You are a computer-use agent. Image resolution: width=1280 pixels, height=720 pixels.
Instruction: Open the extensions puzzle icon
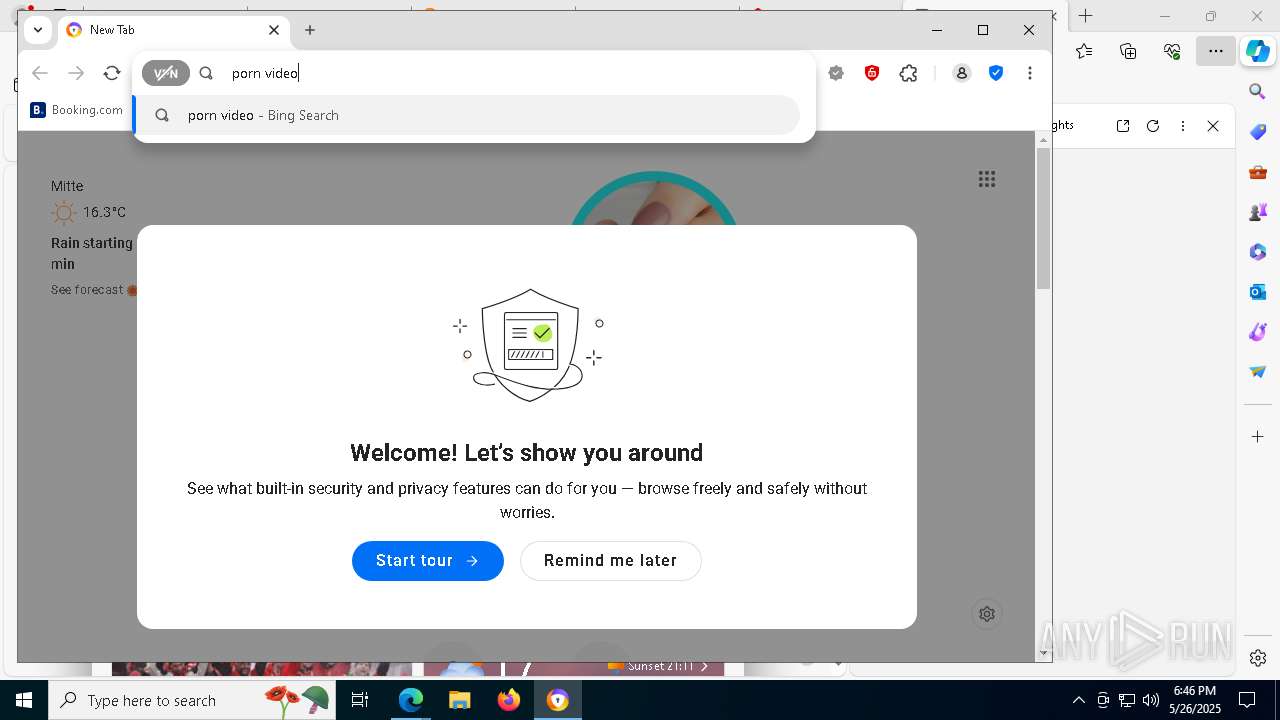908,73
